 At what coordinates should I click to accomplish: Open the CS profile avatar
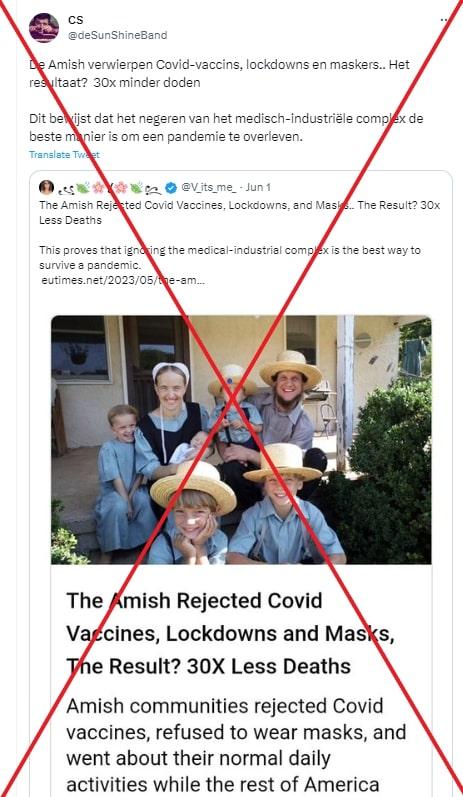click(44, 27)
